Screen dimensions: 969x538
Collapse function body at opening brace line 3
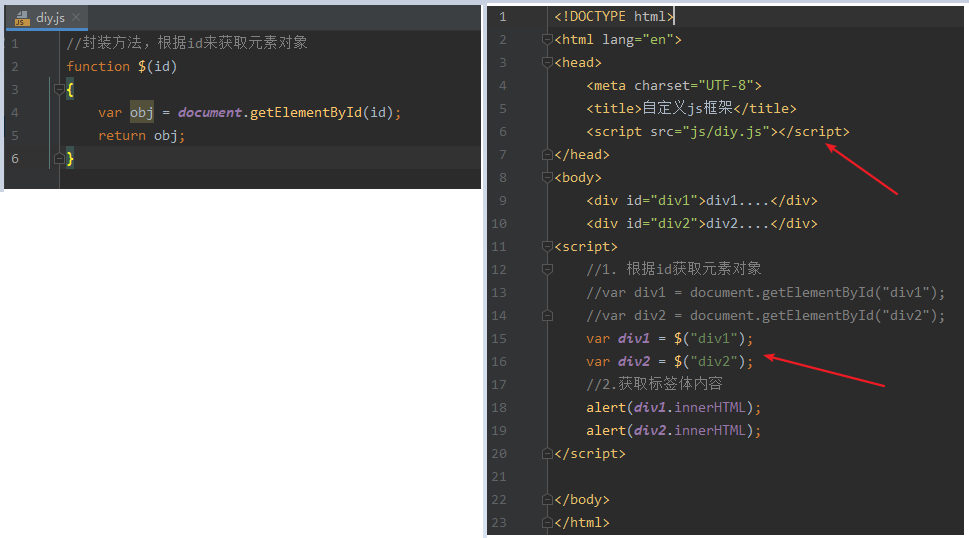click(x=59, y=90)
